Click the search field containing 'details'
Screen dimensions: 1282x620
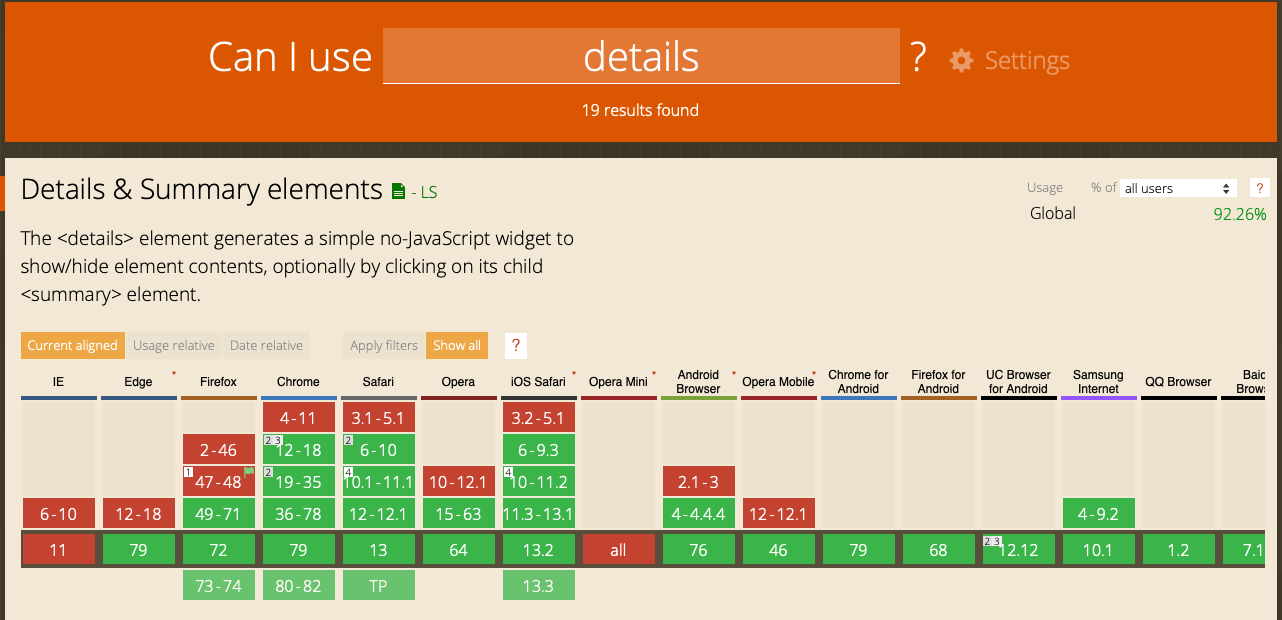tap(641, 56)
